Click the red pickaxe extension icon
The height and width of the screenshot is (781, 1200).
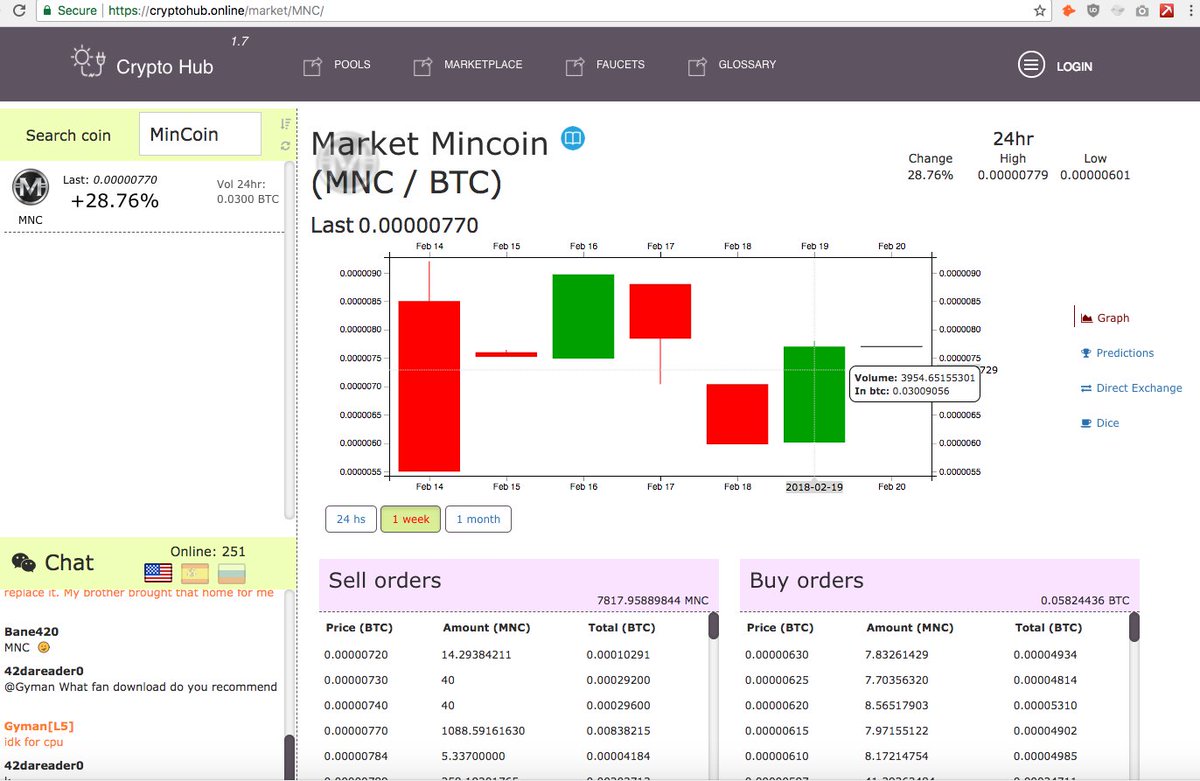point(1166,10)
